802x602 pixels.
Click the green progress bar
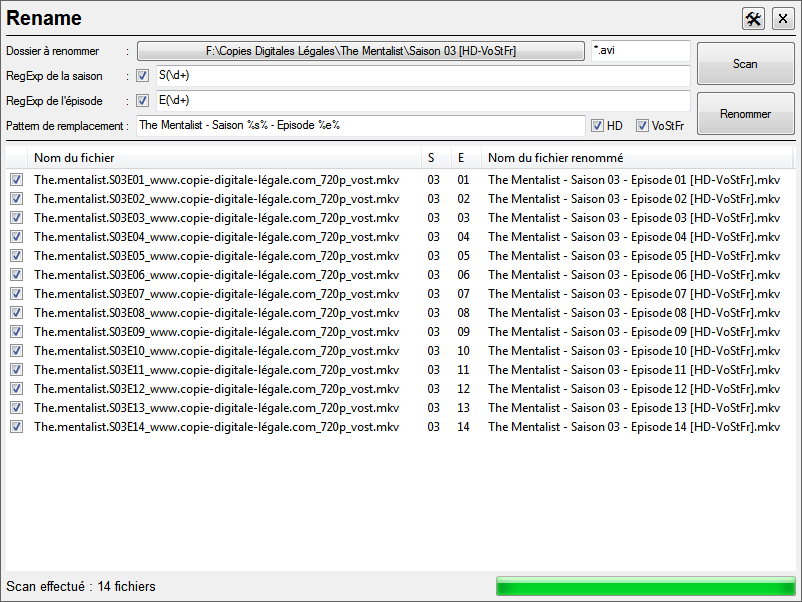pos(645,586)
